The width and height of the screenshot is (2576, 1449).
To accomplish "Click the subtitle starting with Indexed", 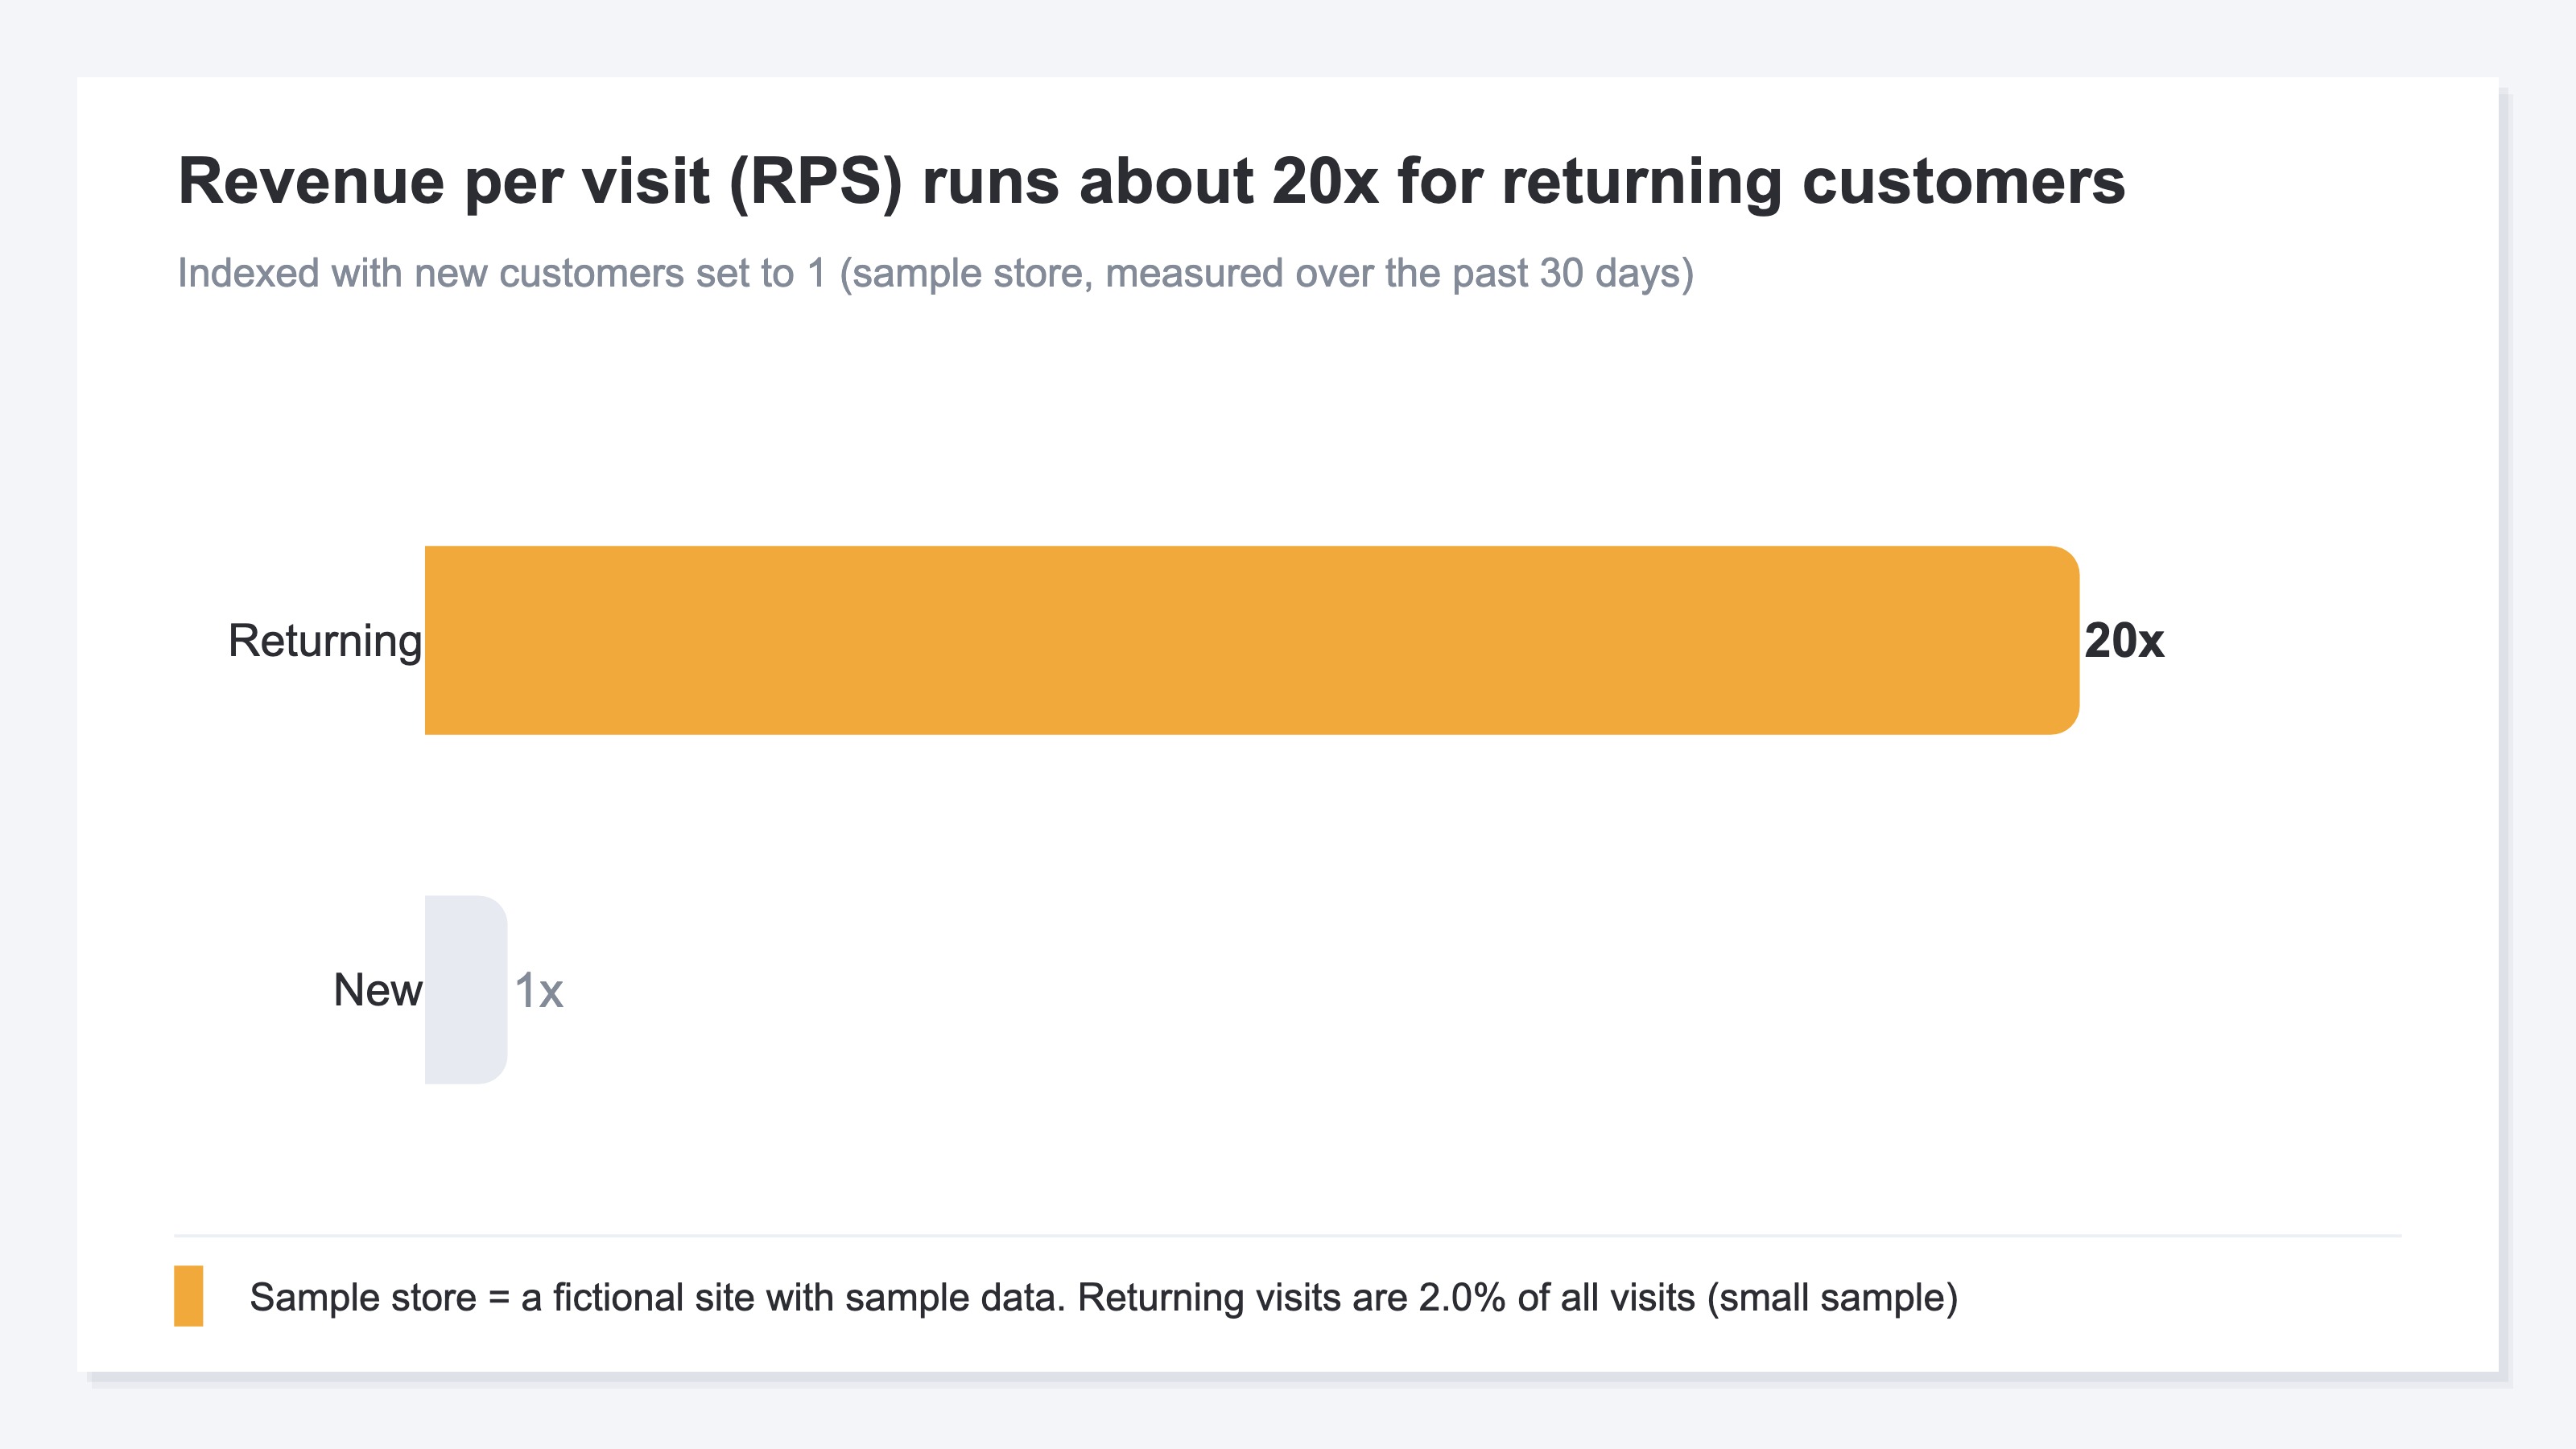I will click(x=936, y=273).
